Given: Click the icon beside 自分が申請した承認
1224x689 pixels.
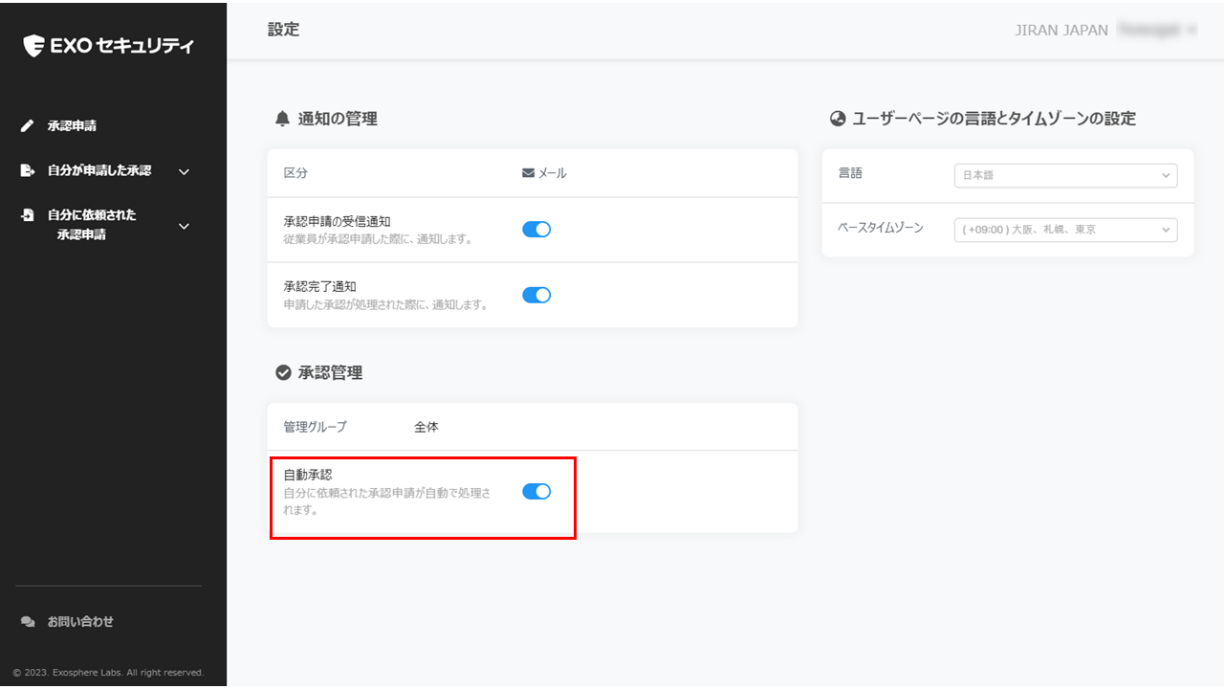Looking at the screenshot, I should click(x=28, y=171).
